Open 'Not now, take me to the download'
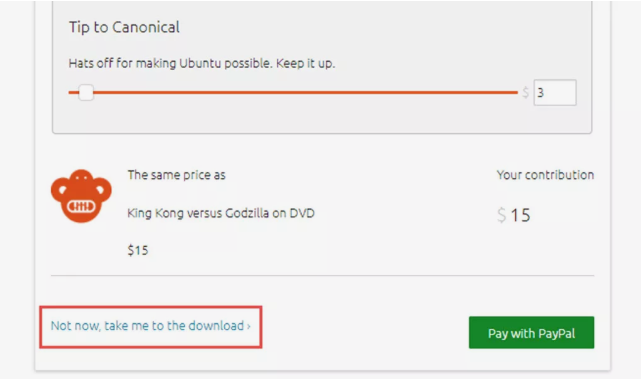The image size is (641, 380). [x=150, y=326]
